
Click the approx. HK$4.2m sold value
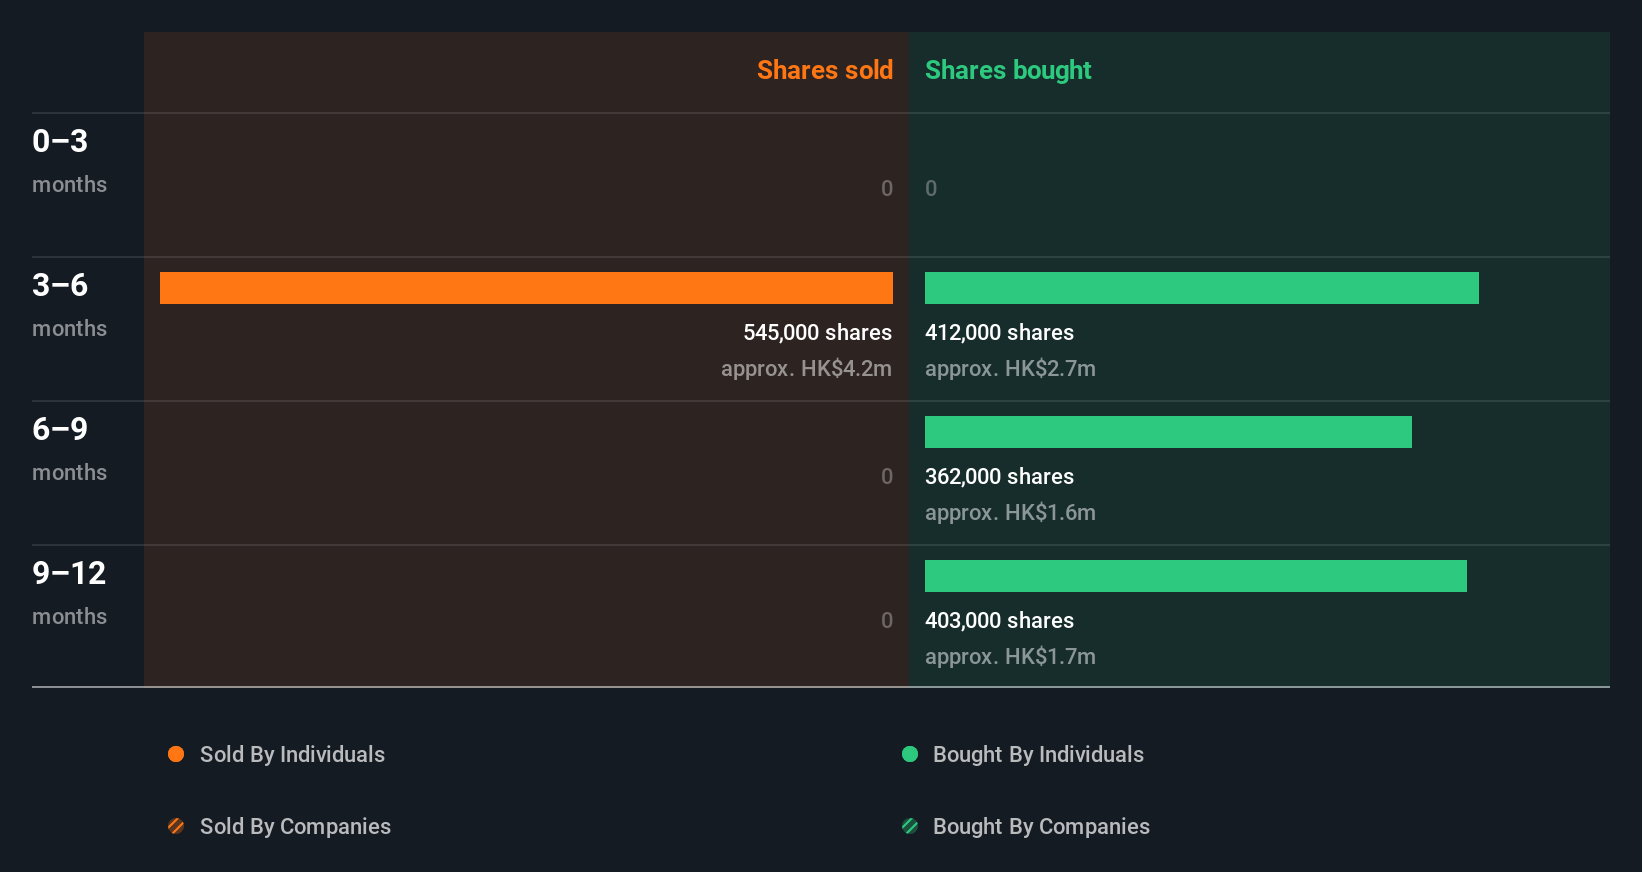pos(806,368)
